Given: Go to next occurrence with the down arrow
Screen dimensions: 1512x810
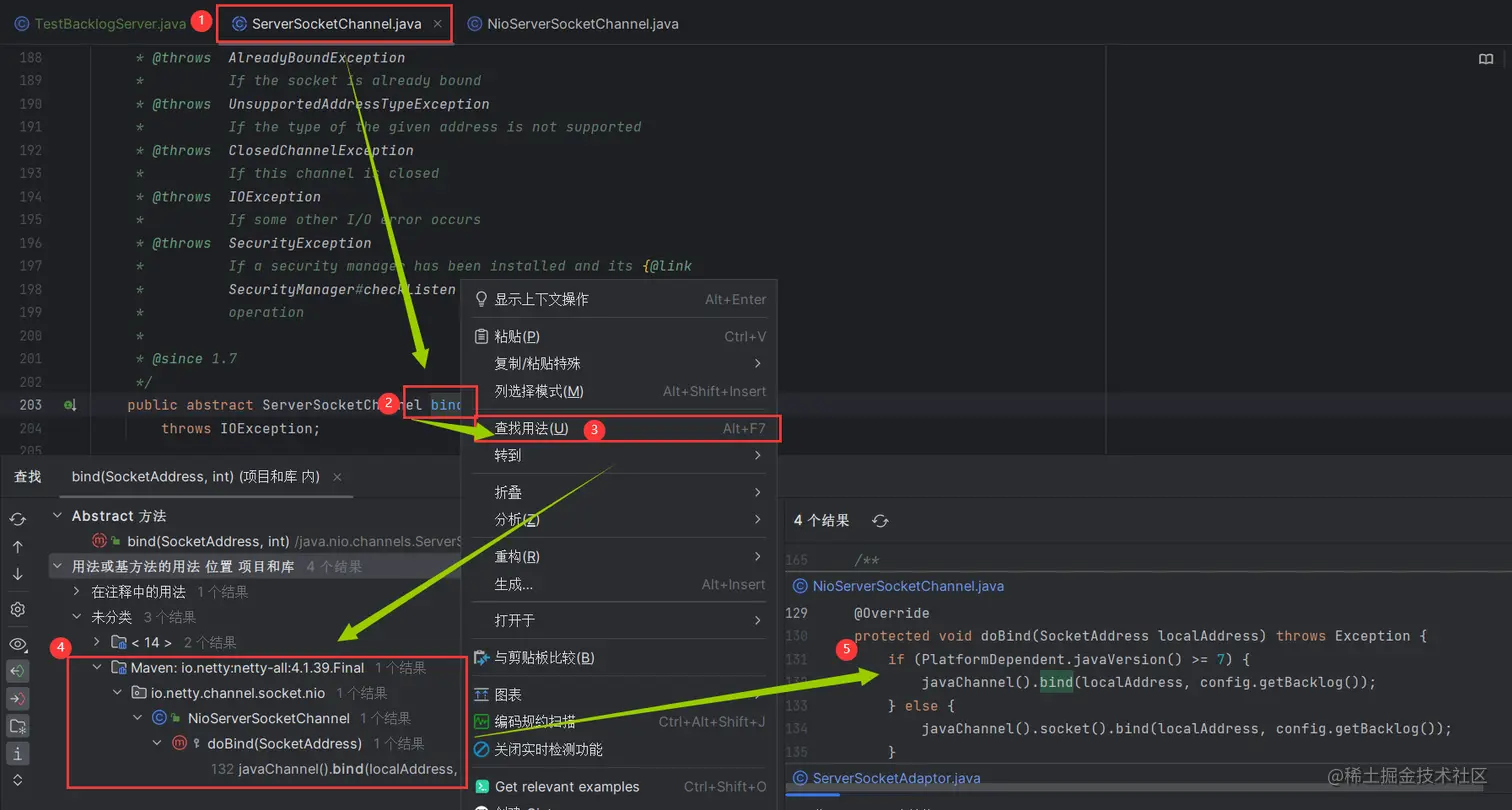Looking at the screenshot, I should pos(17,574).
